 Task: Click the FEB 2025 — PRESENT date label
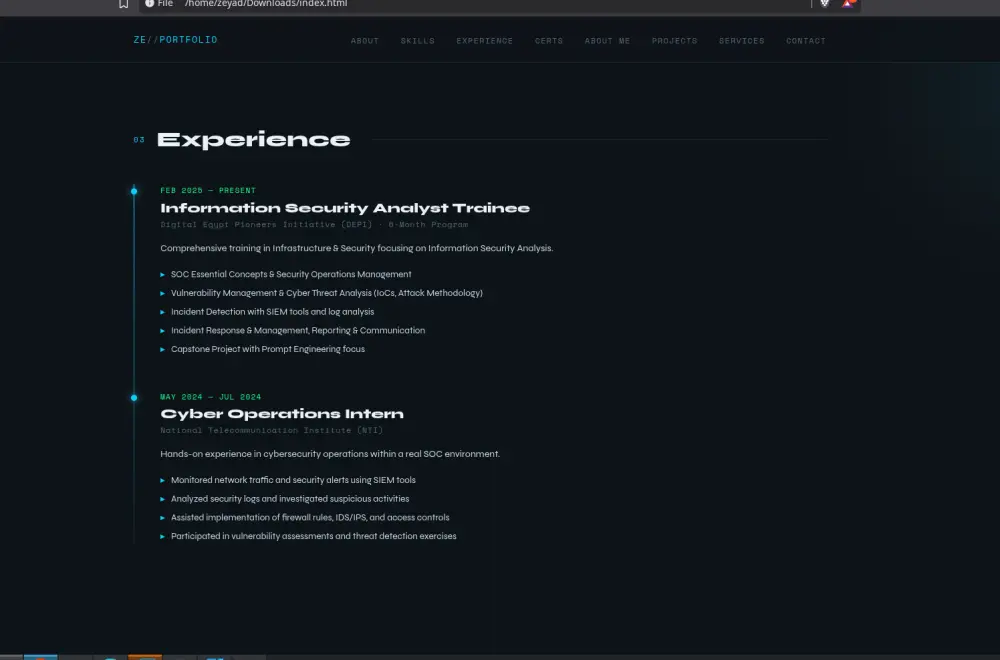coord(208,191)
